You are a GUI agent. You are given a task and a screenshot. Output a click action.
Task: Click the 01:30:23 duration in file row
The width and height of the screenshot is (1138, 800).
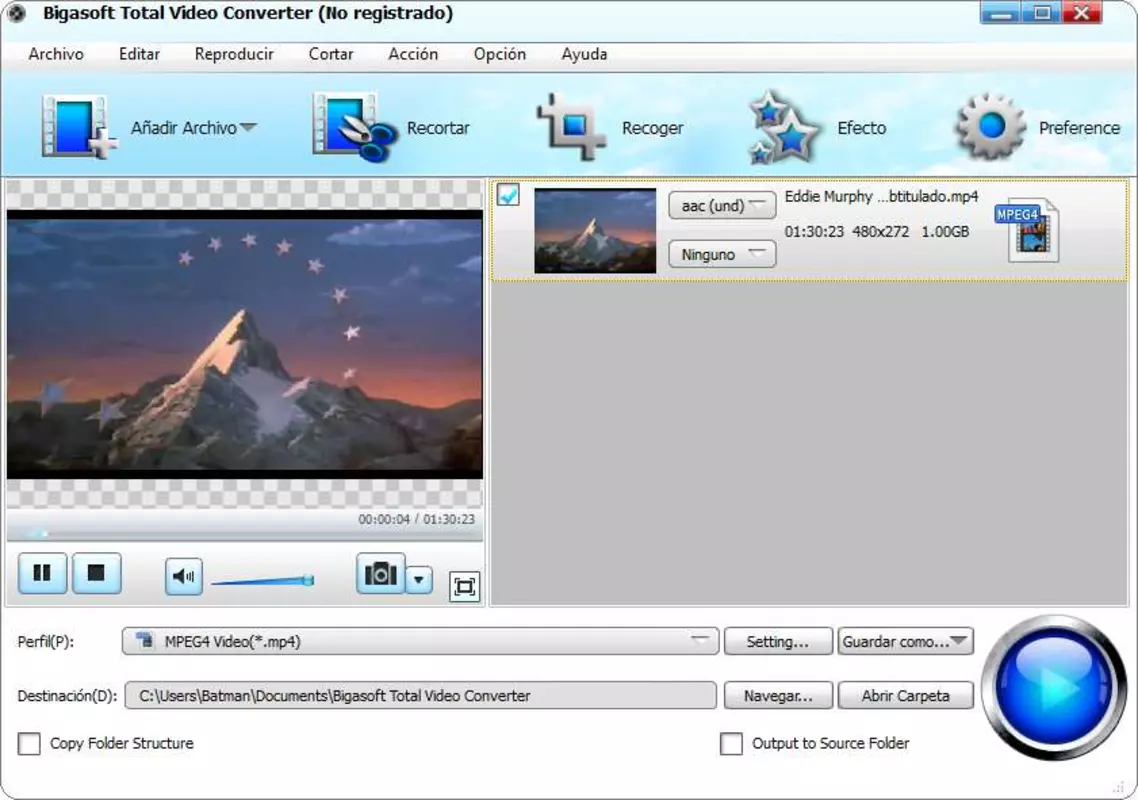[x=814, y=232]
